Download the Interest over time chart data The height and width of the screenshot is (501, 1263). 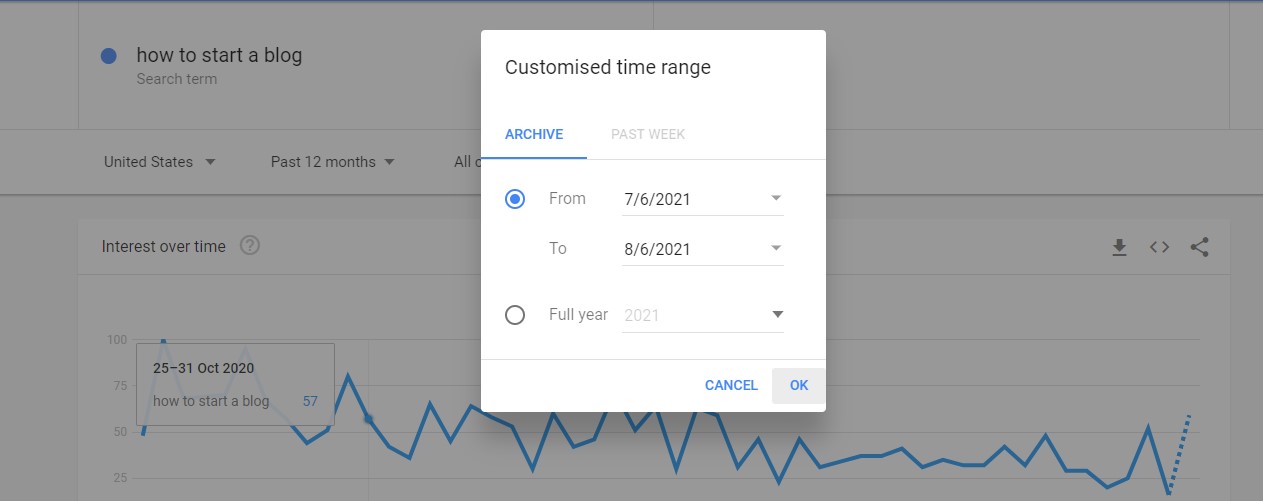1119,247
